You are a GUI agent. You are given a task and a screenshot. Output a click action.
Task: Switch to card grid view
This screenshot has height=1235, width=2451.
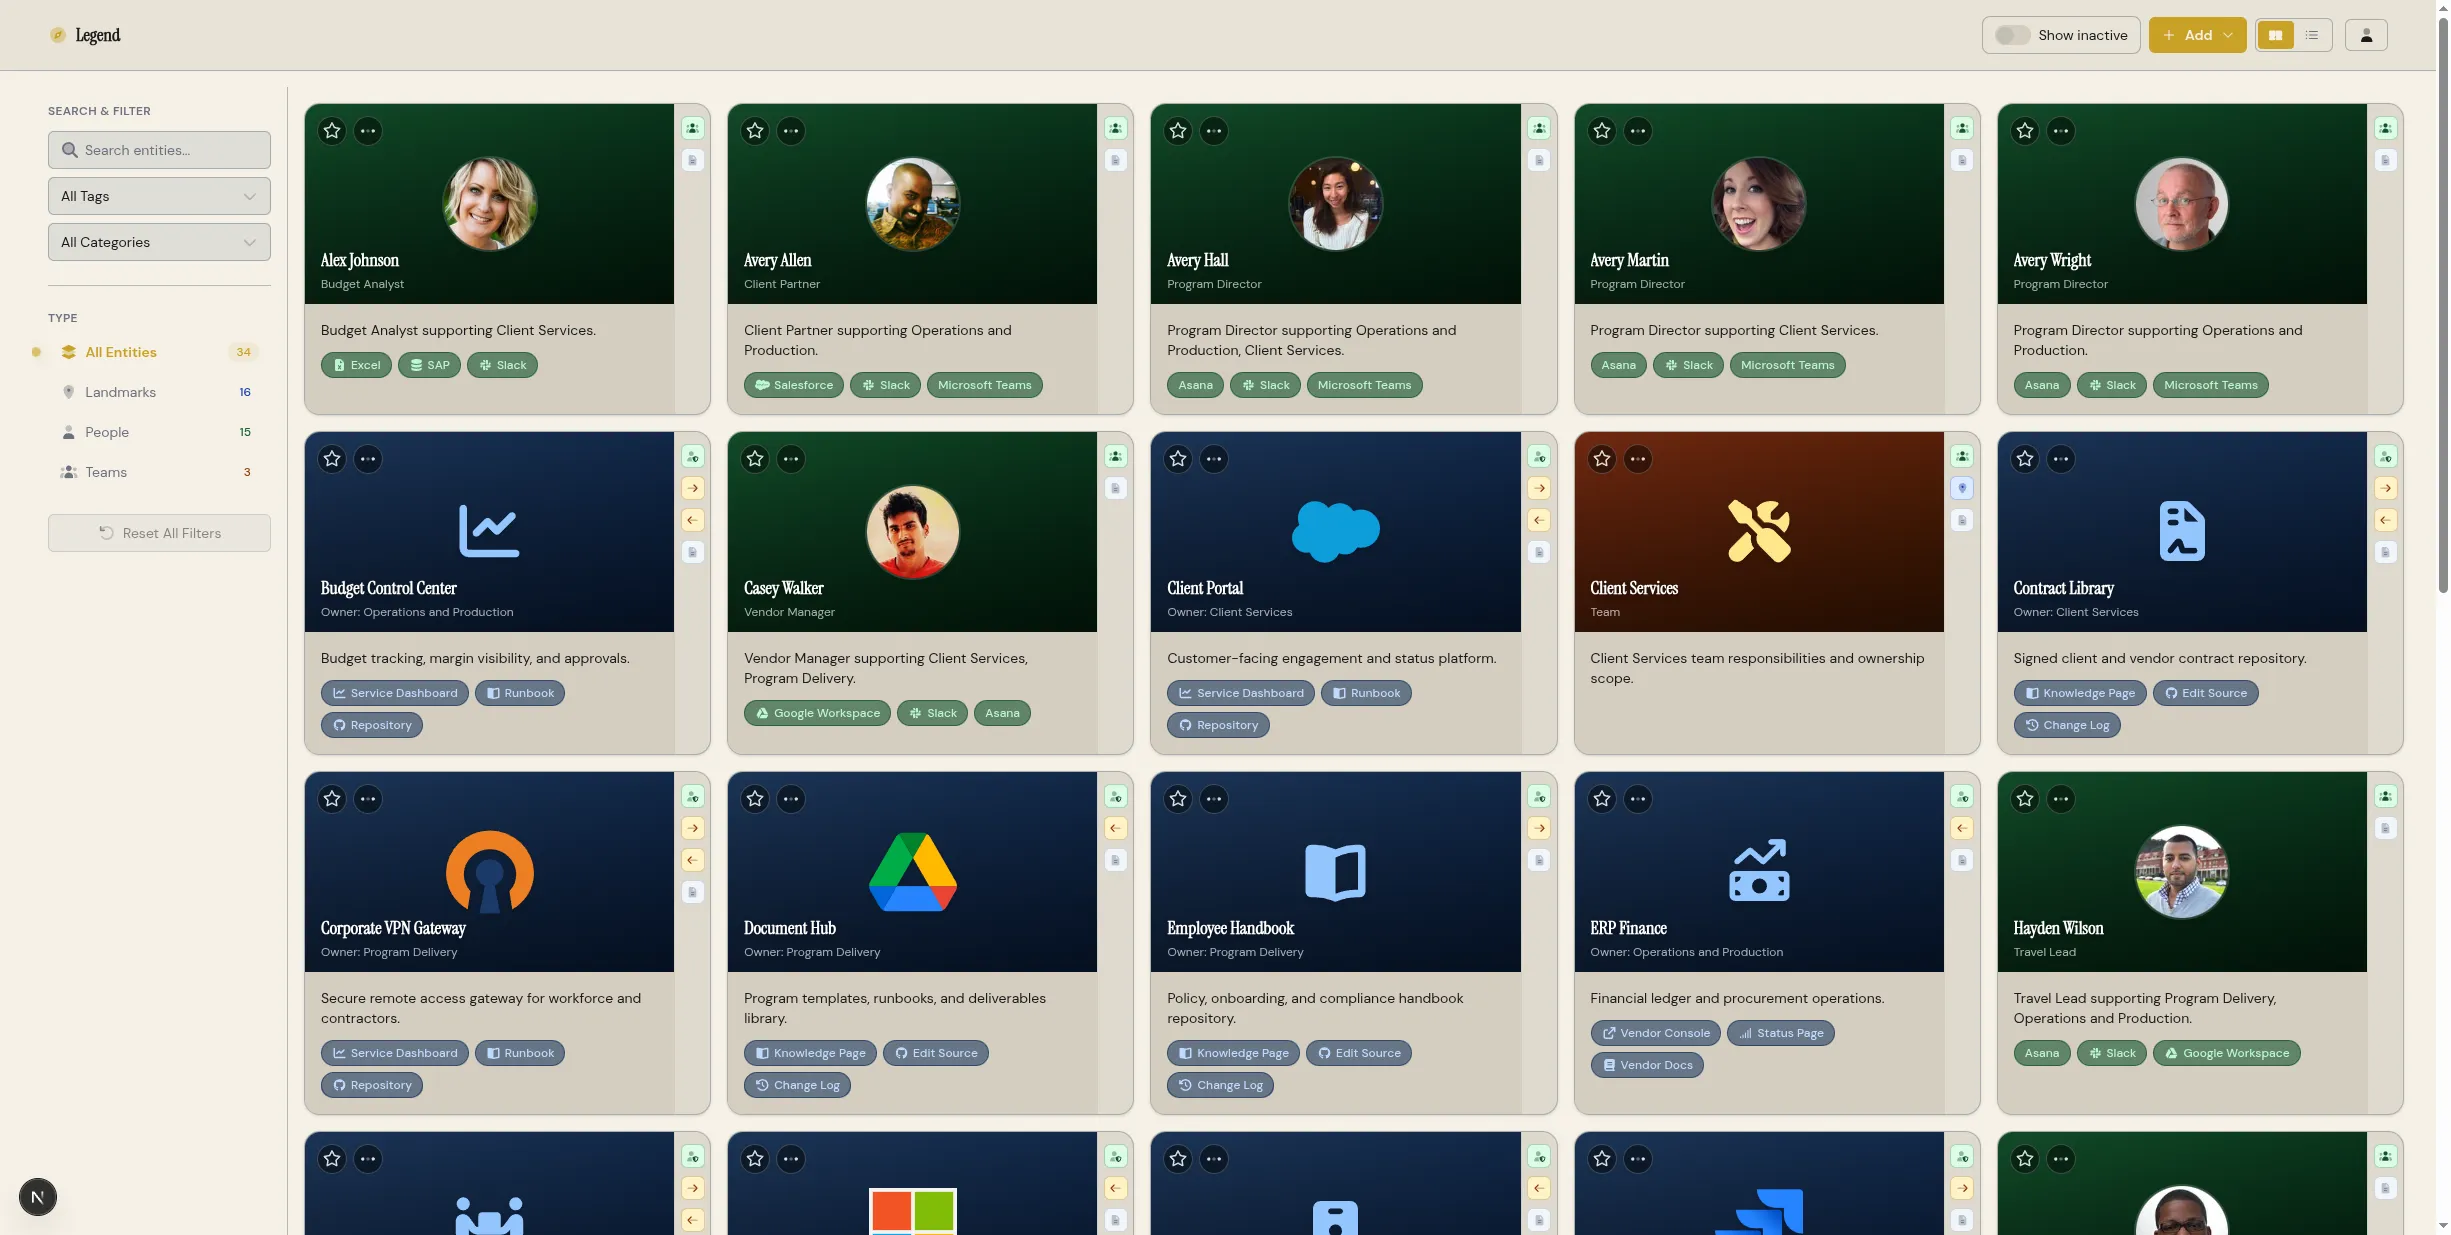click(2275, 35)
